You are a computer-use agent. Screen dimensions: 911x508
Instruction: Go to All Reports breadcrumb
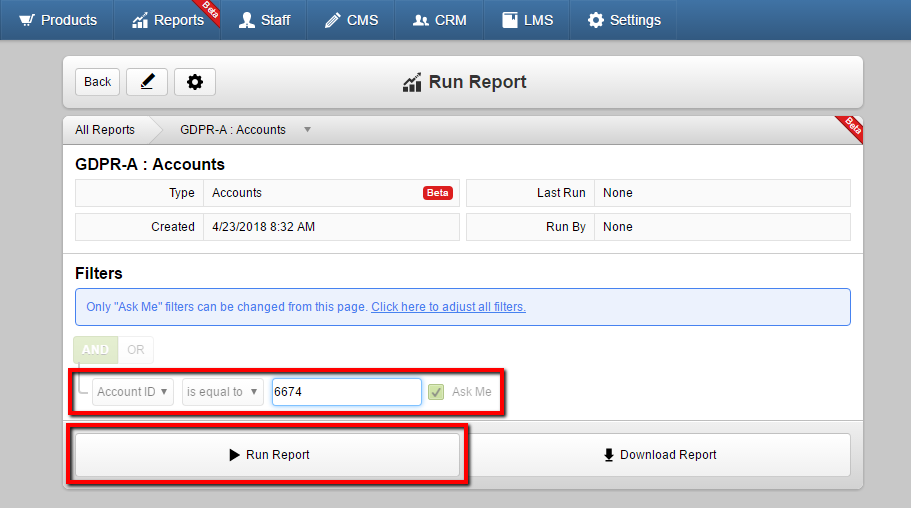tap(105, 130)
